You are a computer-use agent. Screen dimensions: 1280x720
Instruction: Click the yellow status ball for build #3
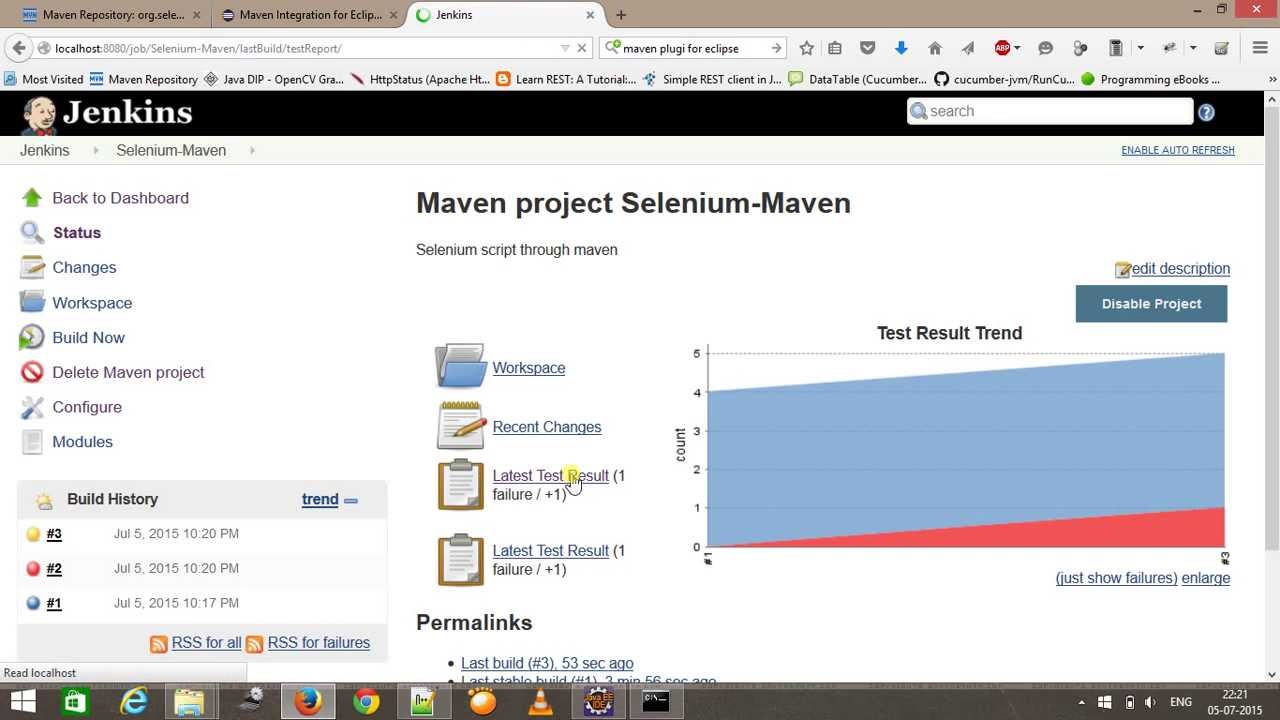[33, 534]
